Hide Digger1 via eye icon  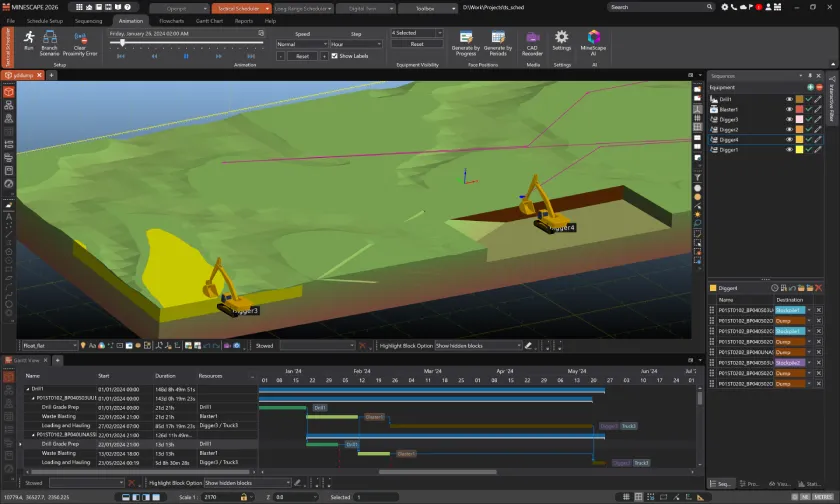point(789,150)
